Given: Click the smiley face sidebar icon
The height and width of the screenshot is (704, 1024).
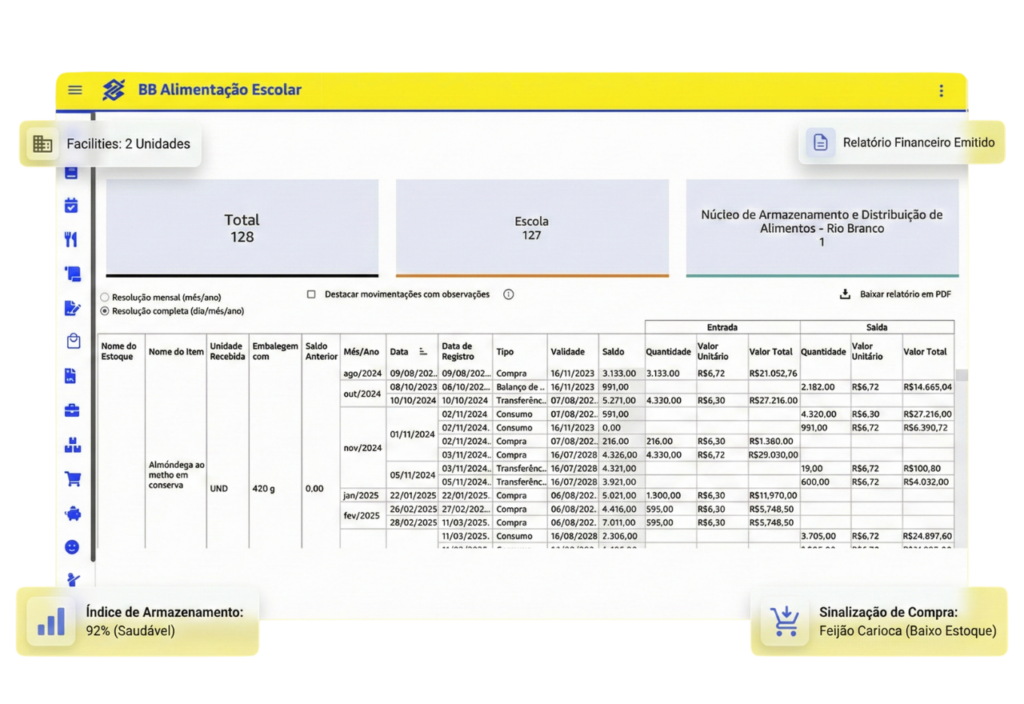Looking at the screenshot, I should pyautogui.click(x=72, y=547).
